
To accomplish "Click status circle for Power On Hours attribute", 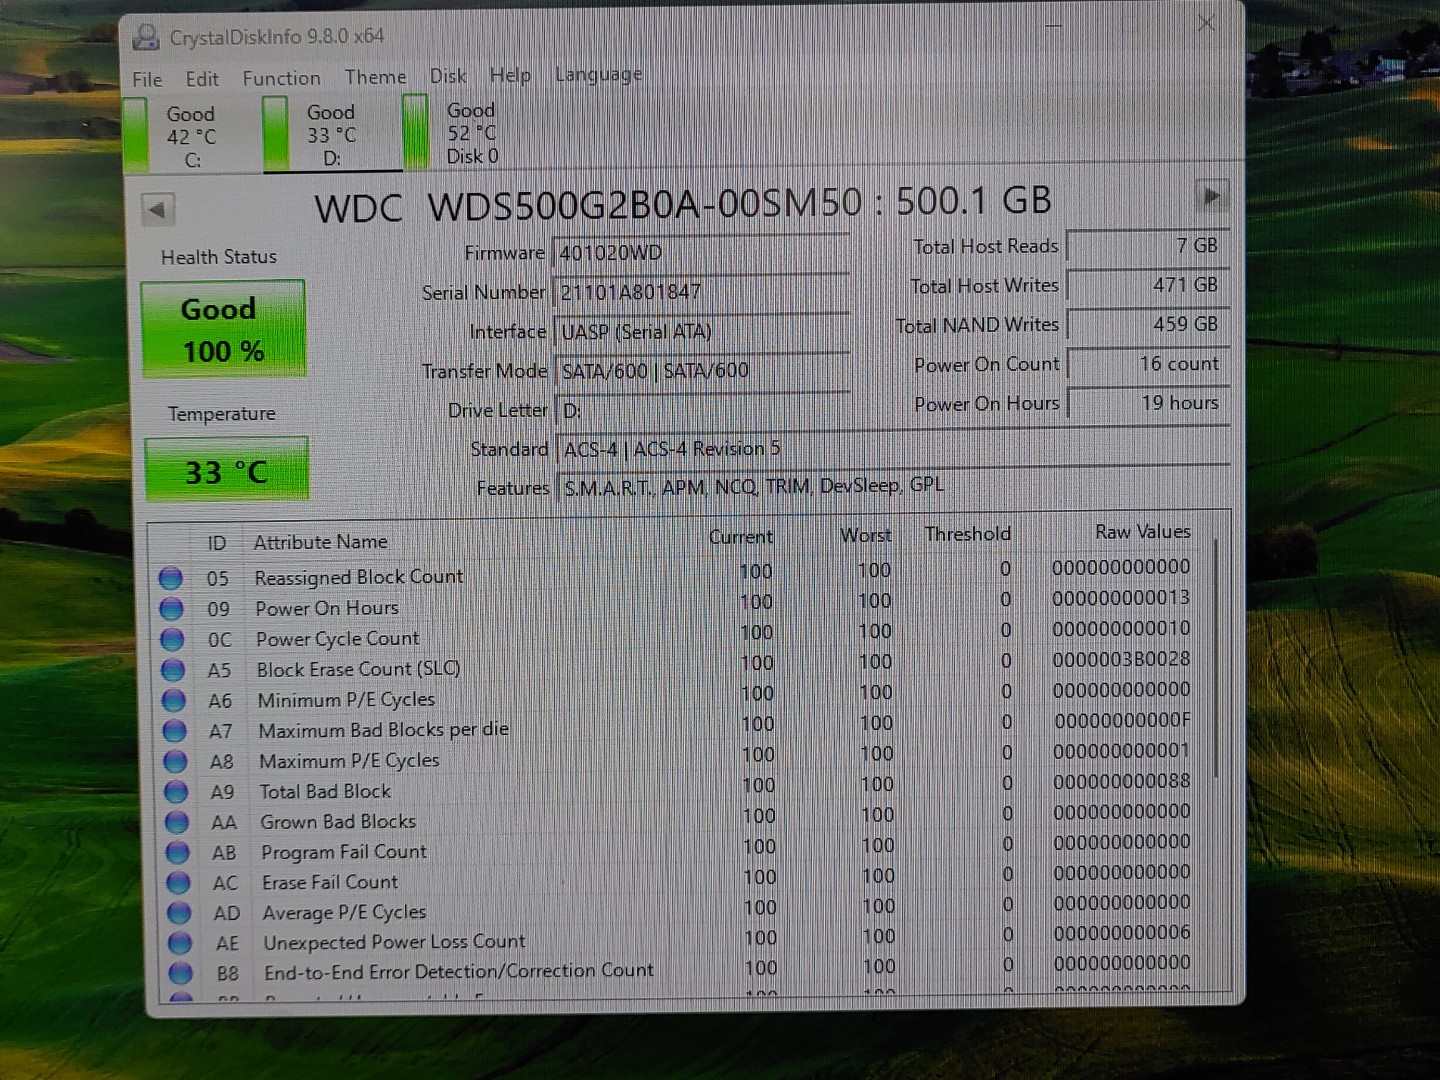I will [x=172, y=609].
